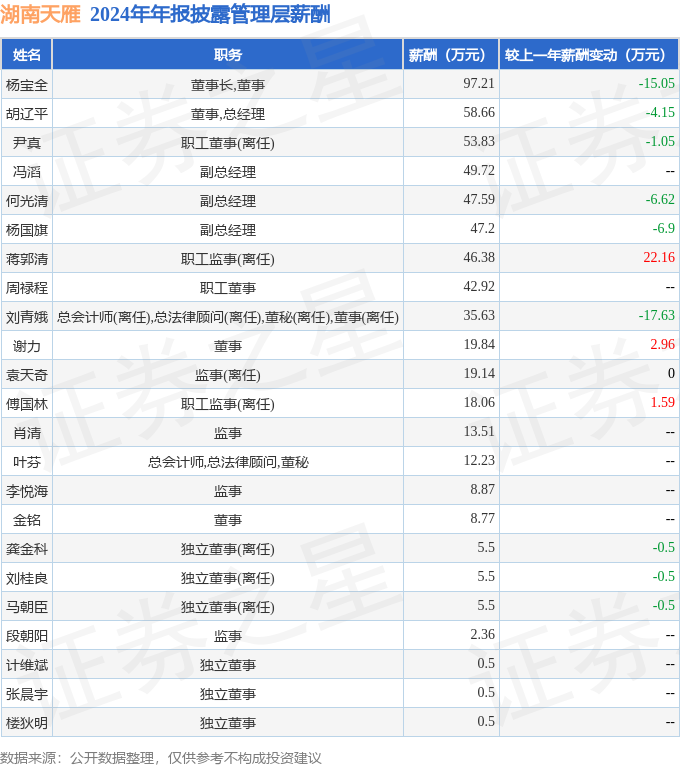Image resolution: width=680 pixels, height=767 pixels.
Task: Click the 职务 column header
Action: click(x=227, y=55)
